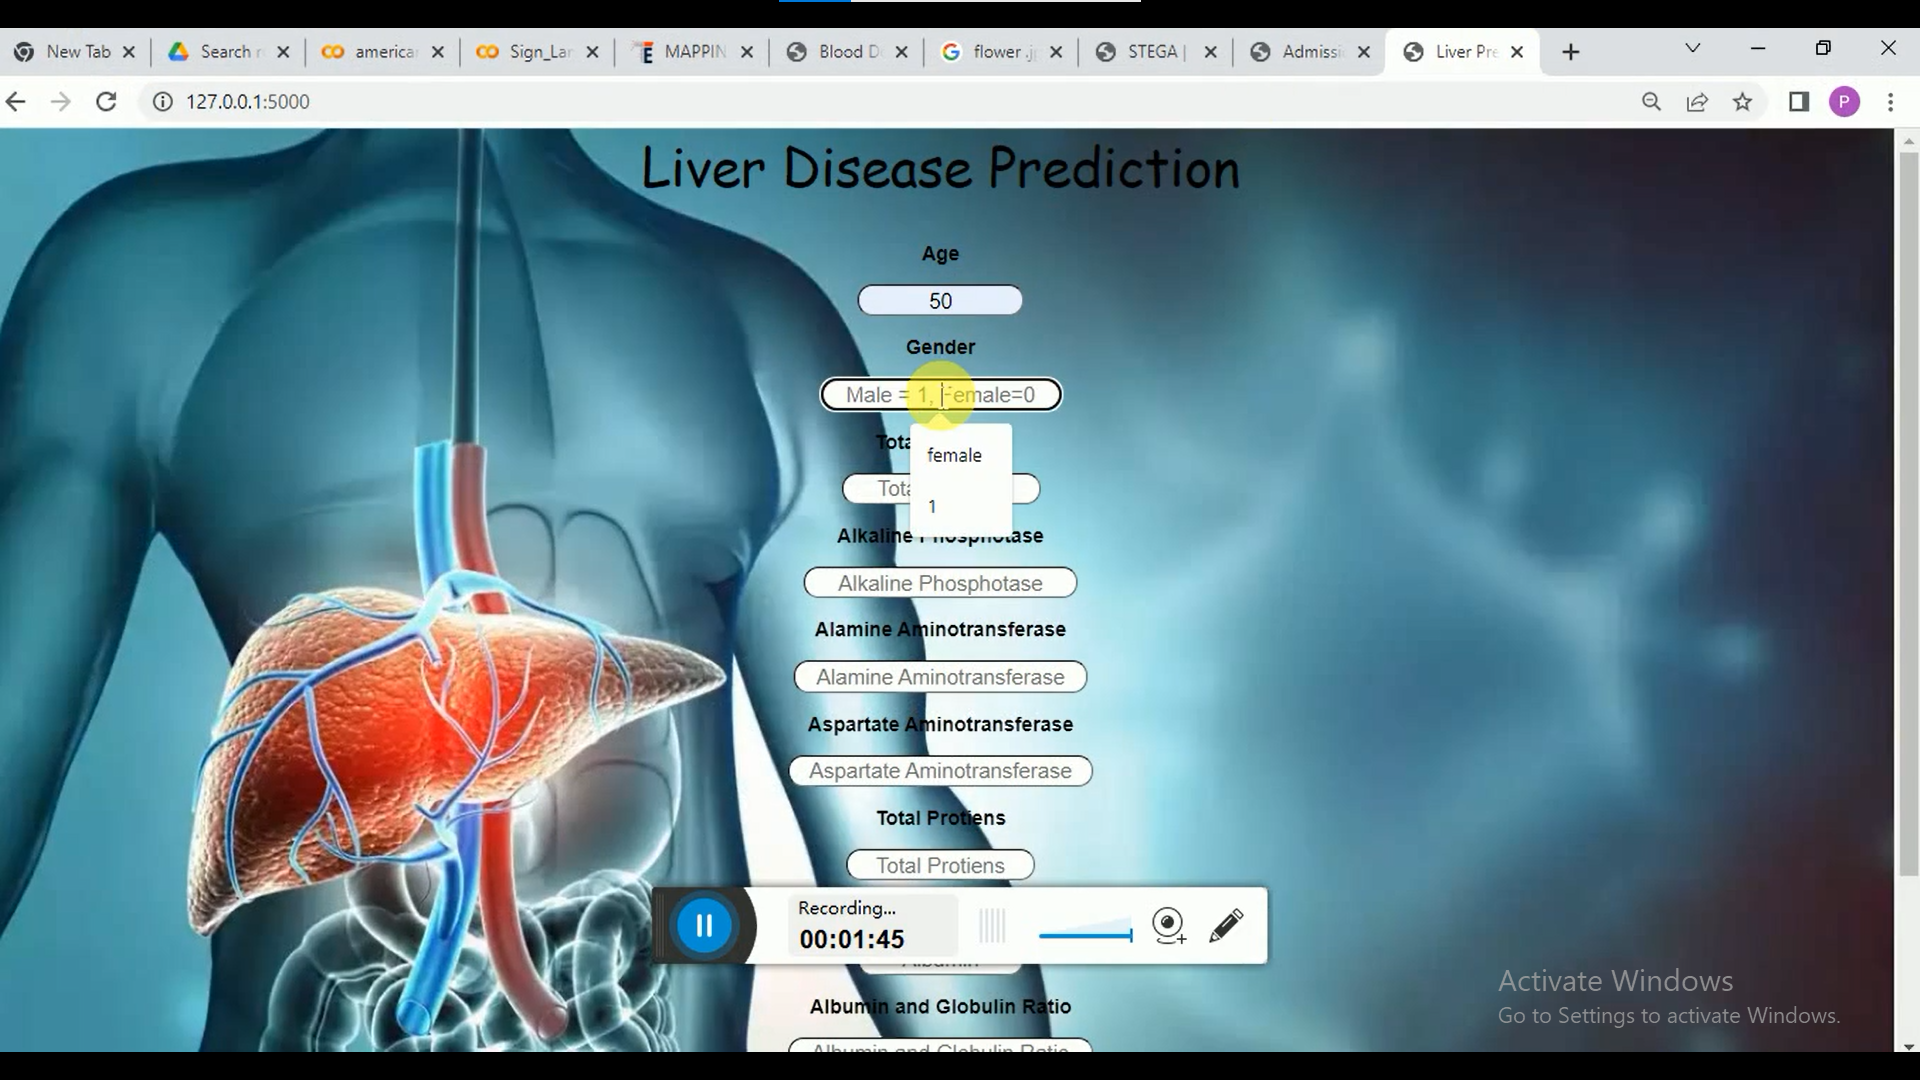Close the flower tab
This screenshot has height=1080, width=1920.
coord(1056,52)
